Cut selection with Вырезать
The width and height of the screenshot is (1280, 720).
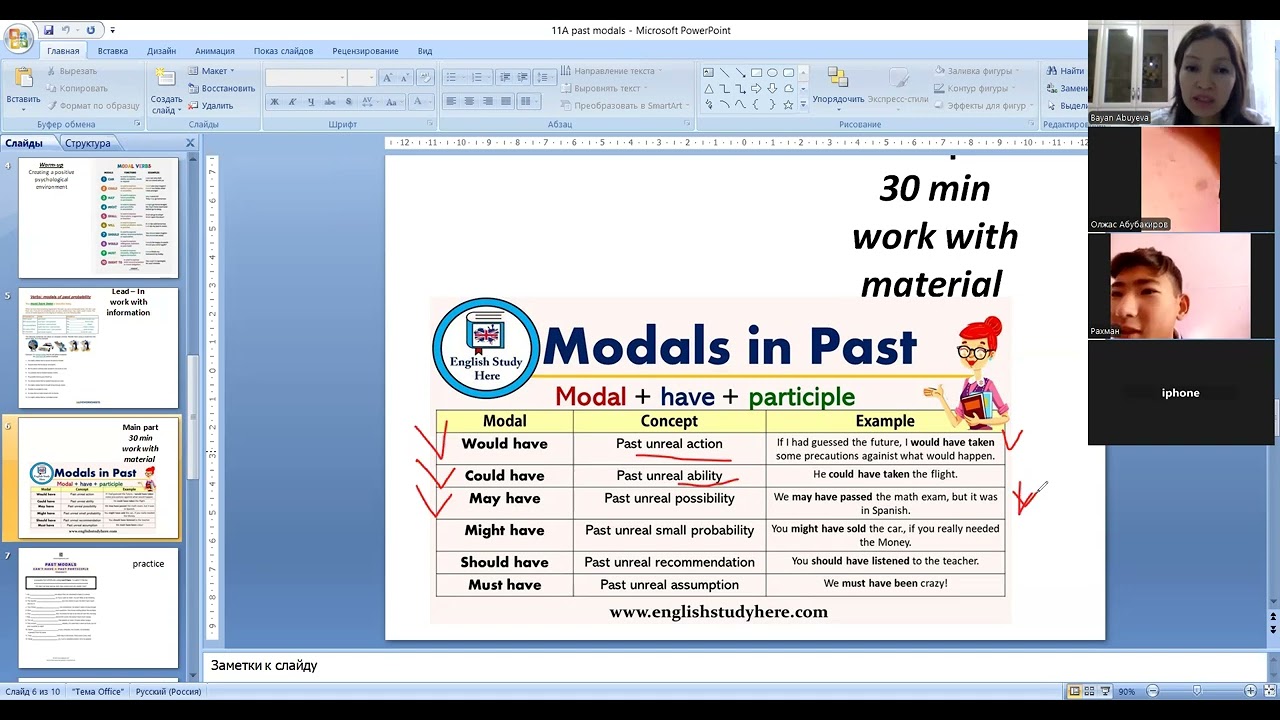coord(71,71)
